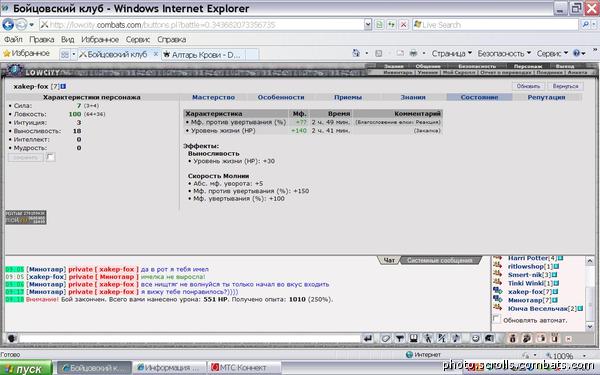This screenshot has width=600, height=375.
Task: Click the search magnifier icon in Live Search
Action: pos(585,25)
